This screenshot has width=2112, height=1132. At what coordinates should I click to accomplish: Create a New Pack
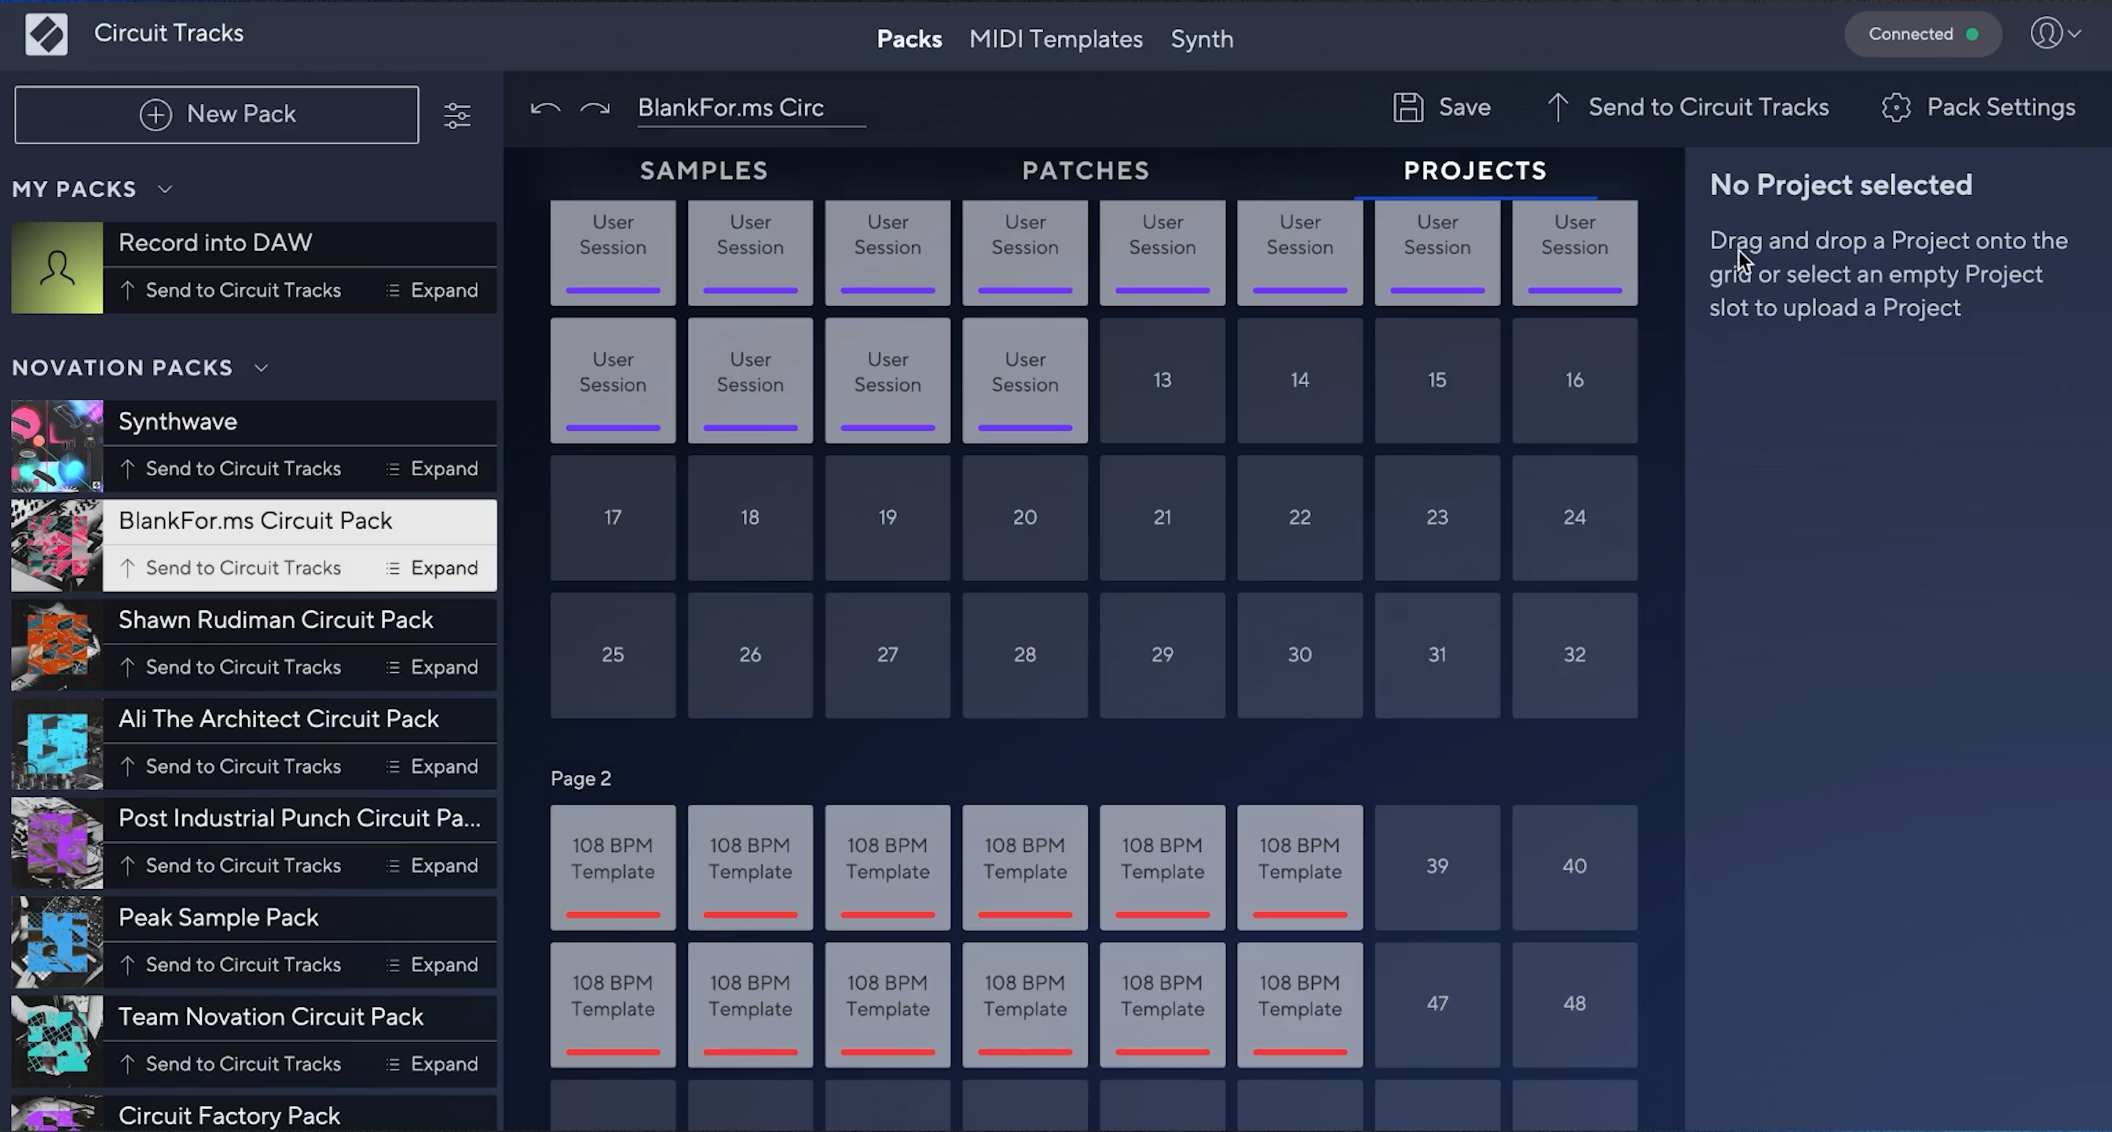coord(217,114)
